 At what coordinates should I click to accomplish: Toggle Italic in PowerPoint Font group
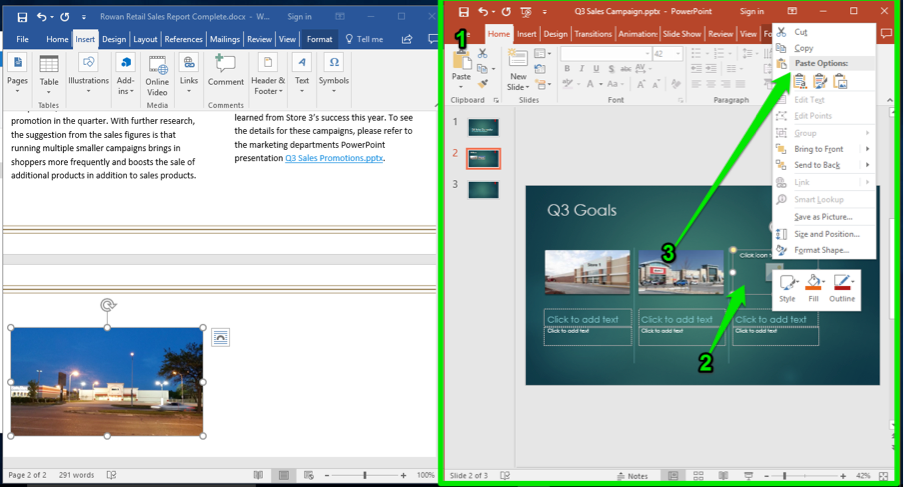[x=581, y=69]
